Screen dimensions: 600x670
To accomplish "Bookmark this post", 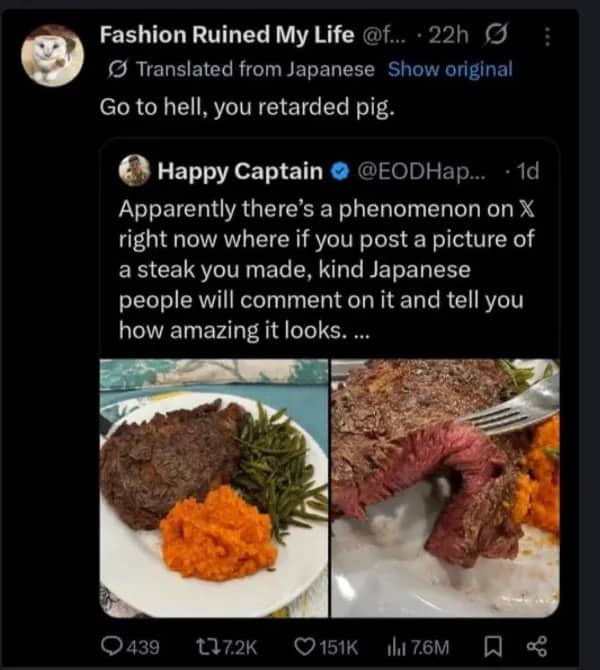I will tap(493, 647).
